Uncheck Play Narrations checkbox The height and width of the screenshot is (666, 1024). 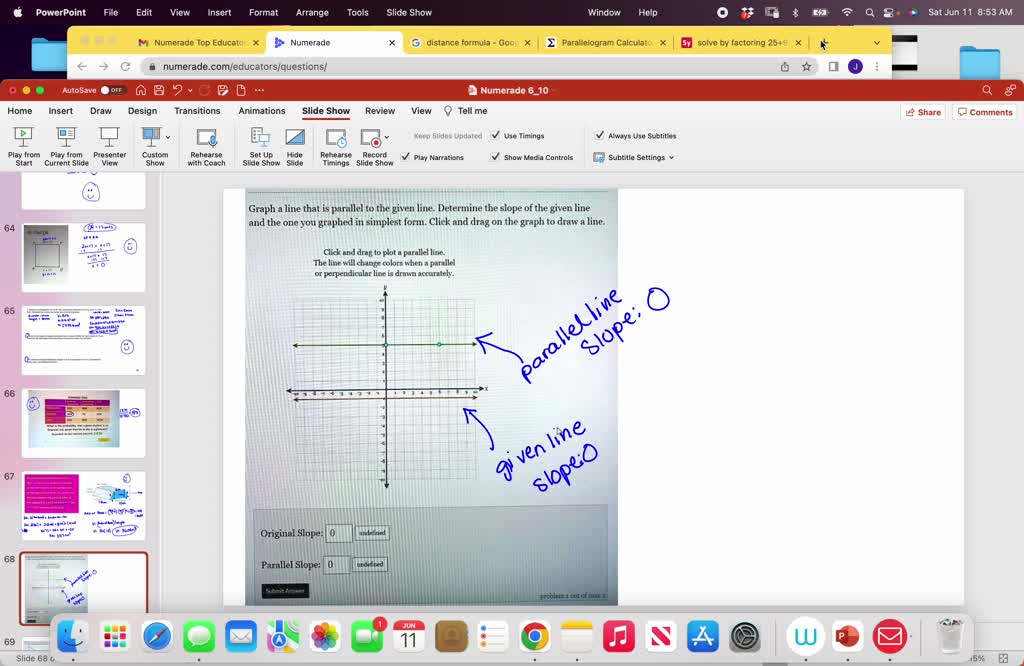click(406, 157)
